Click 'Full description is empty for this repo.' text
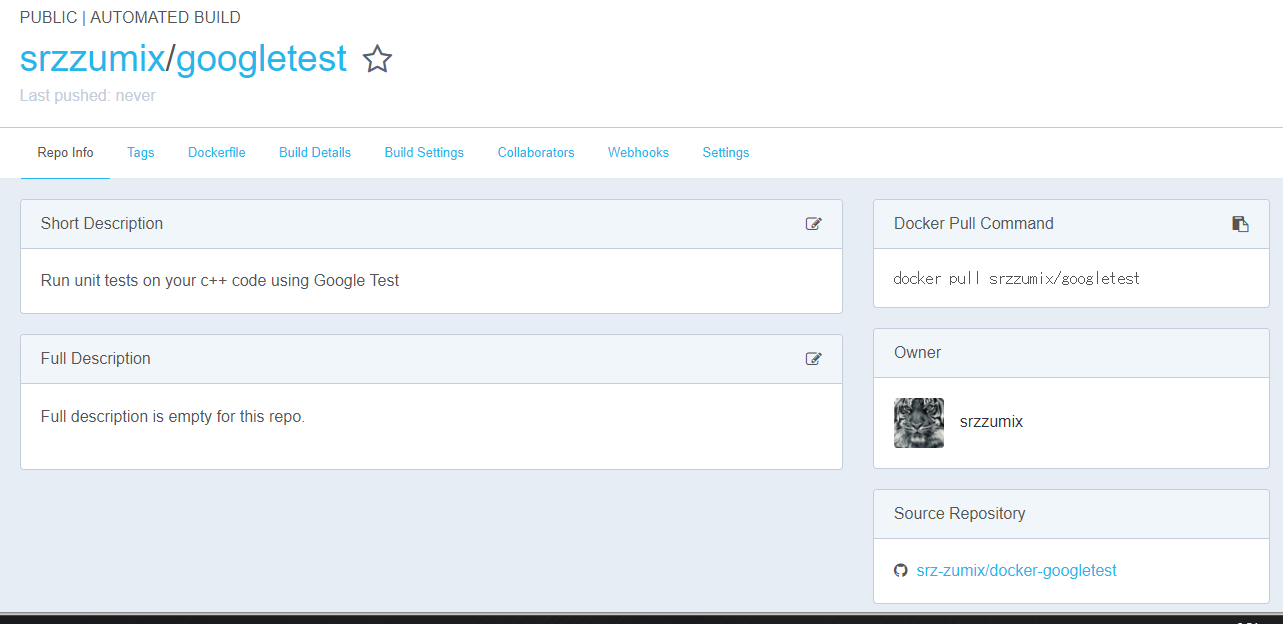 pos(173,416)
